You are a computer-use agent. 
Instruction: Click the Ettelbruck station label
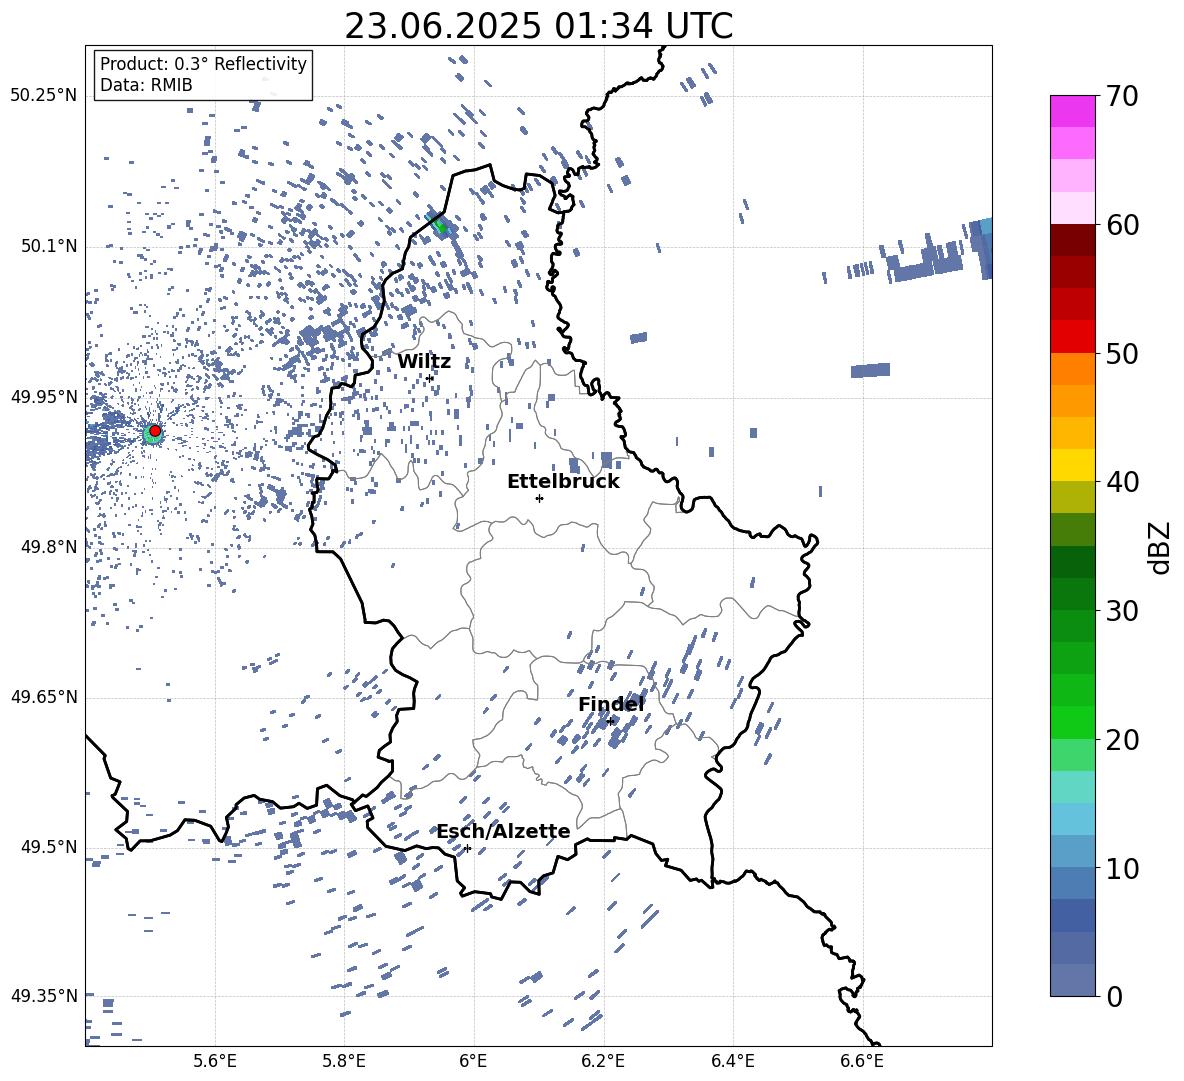(563, 482)
